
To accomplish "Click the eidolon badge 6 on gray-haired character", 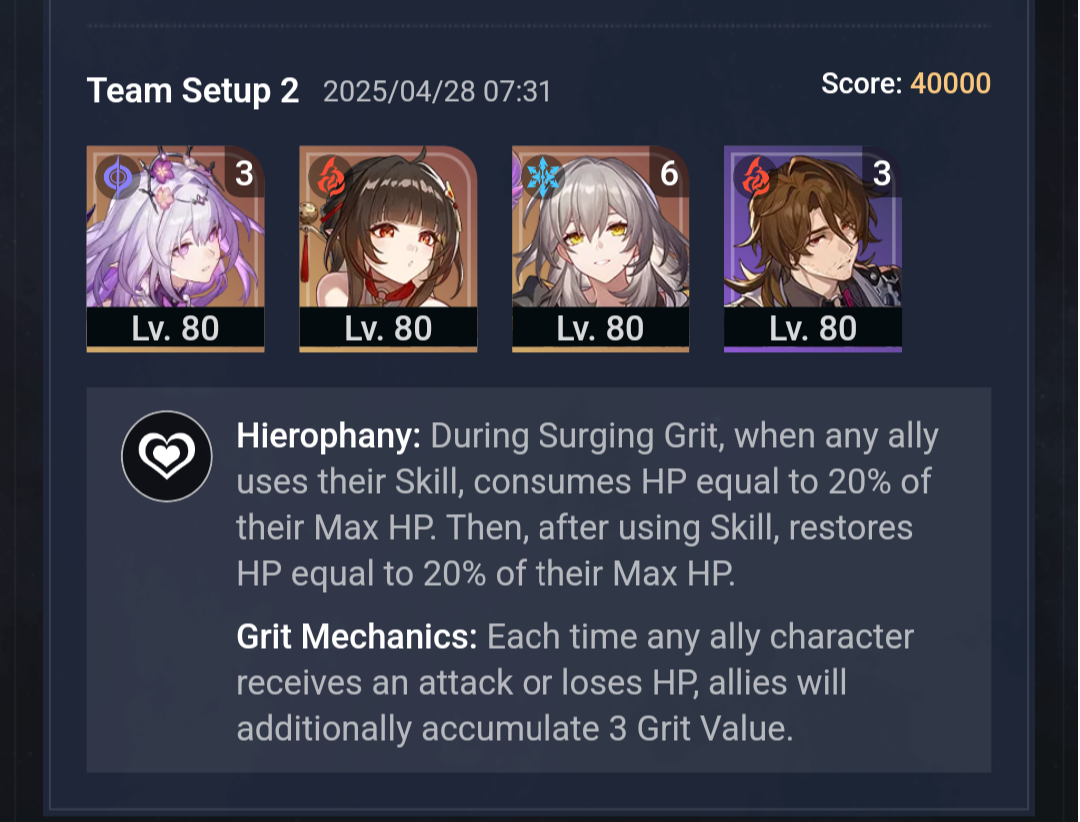I will (669, 172).
